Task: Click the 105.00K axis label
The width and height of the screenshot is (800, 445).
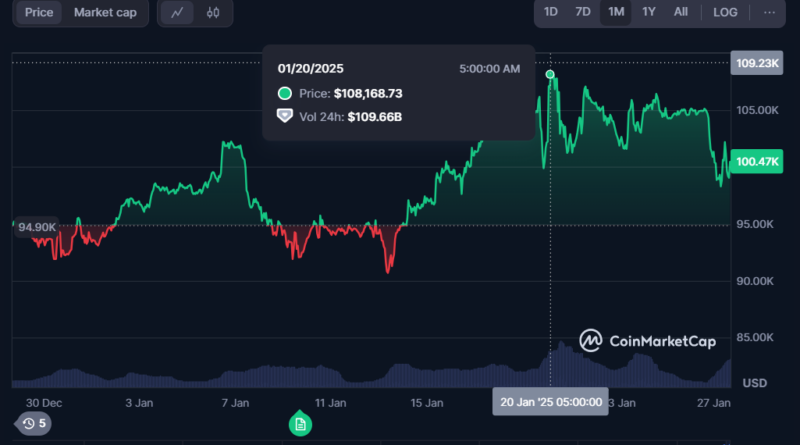Action: (x=757, y=110)
